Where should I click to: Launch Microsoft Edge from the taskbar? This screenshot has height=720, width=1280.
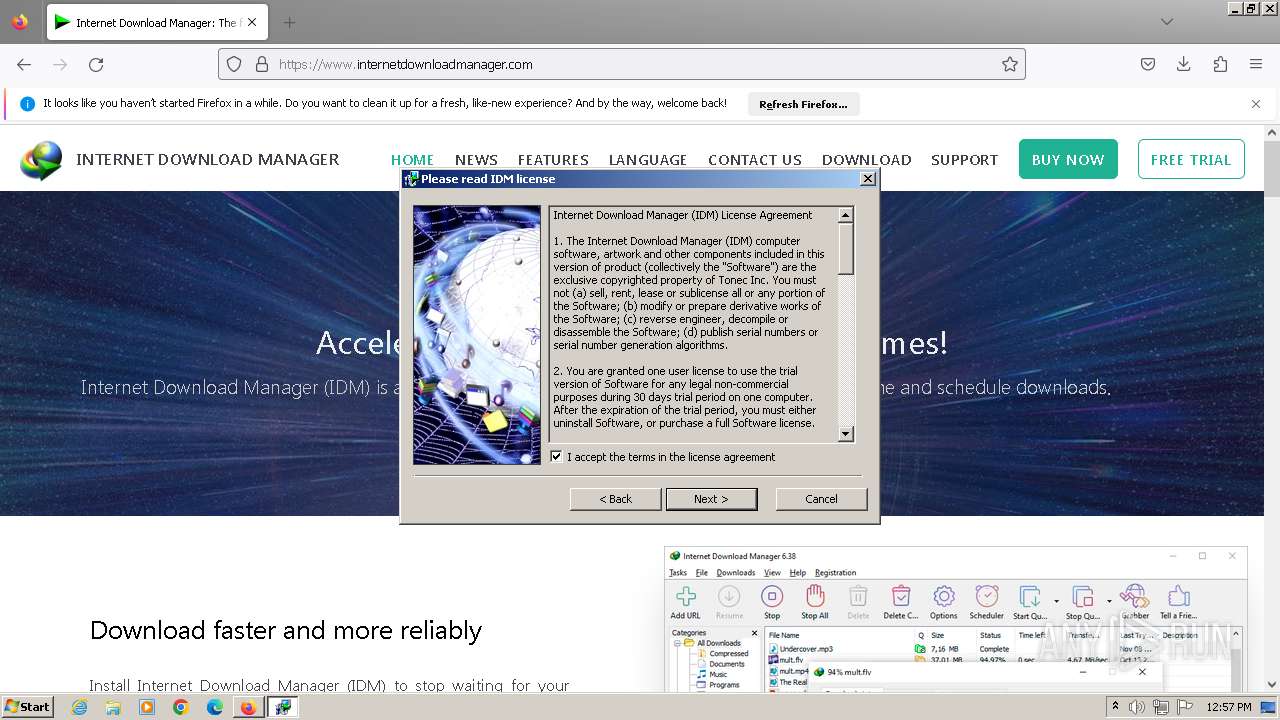[215, 707]
